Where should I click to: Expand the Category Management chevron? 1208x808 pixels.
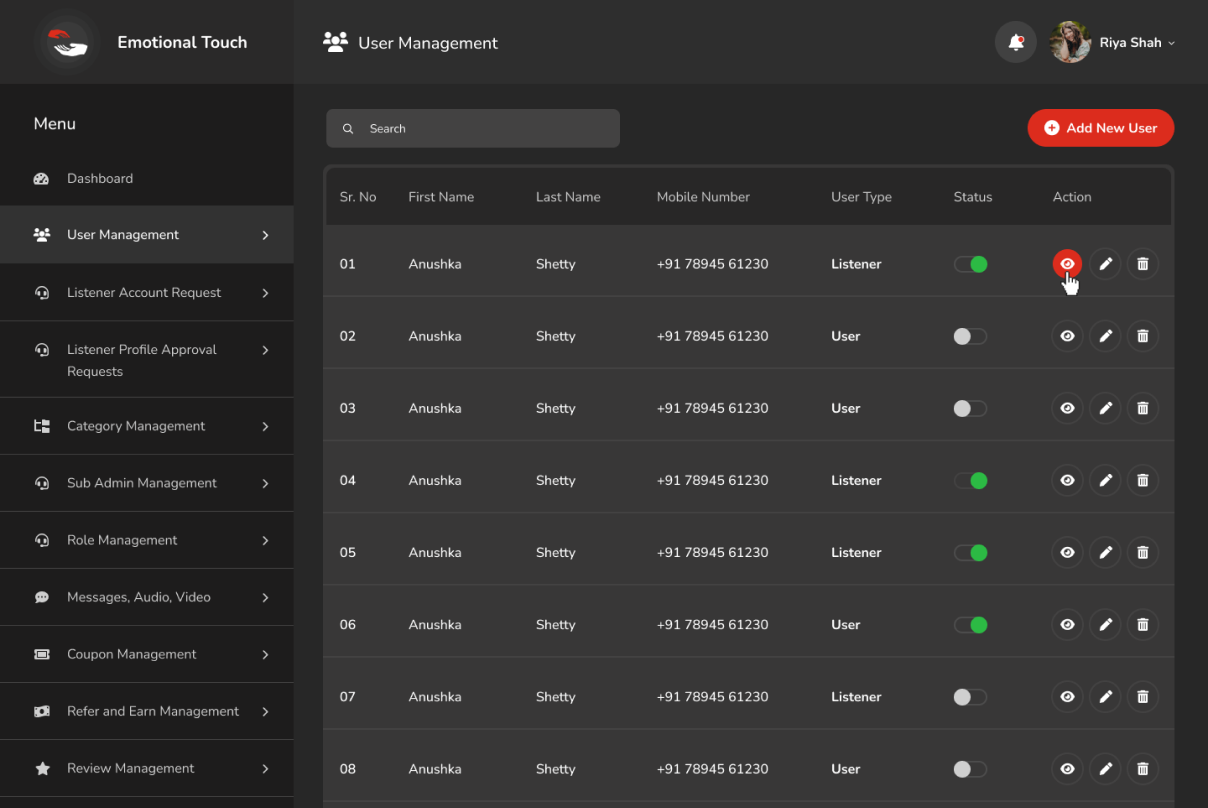point(265,426)
